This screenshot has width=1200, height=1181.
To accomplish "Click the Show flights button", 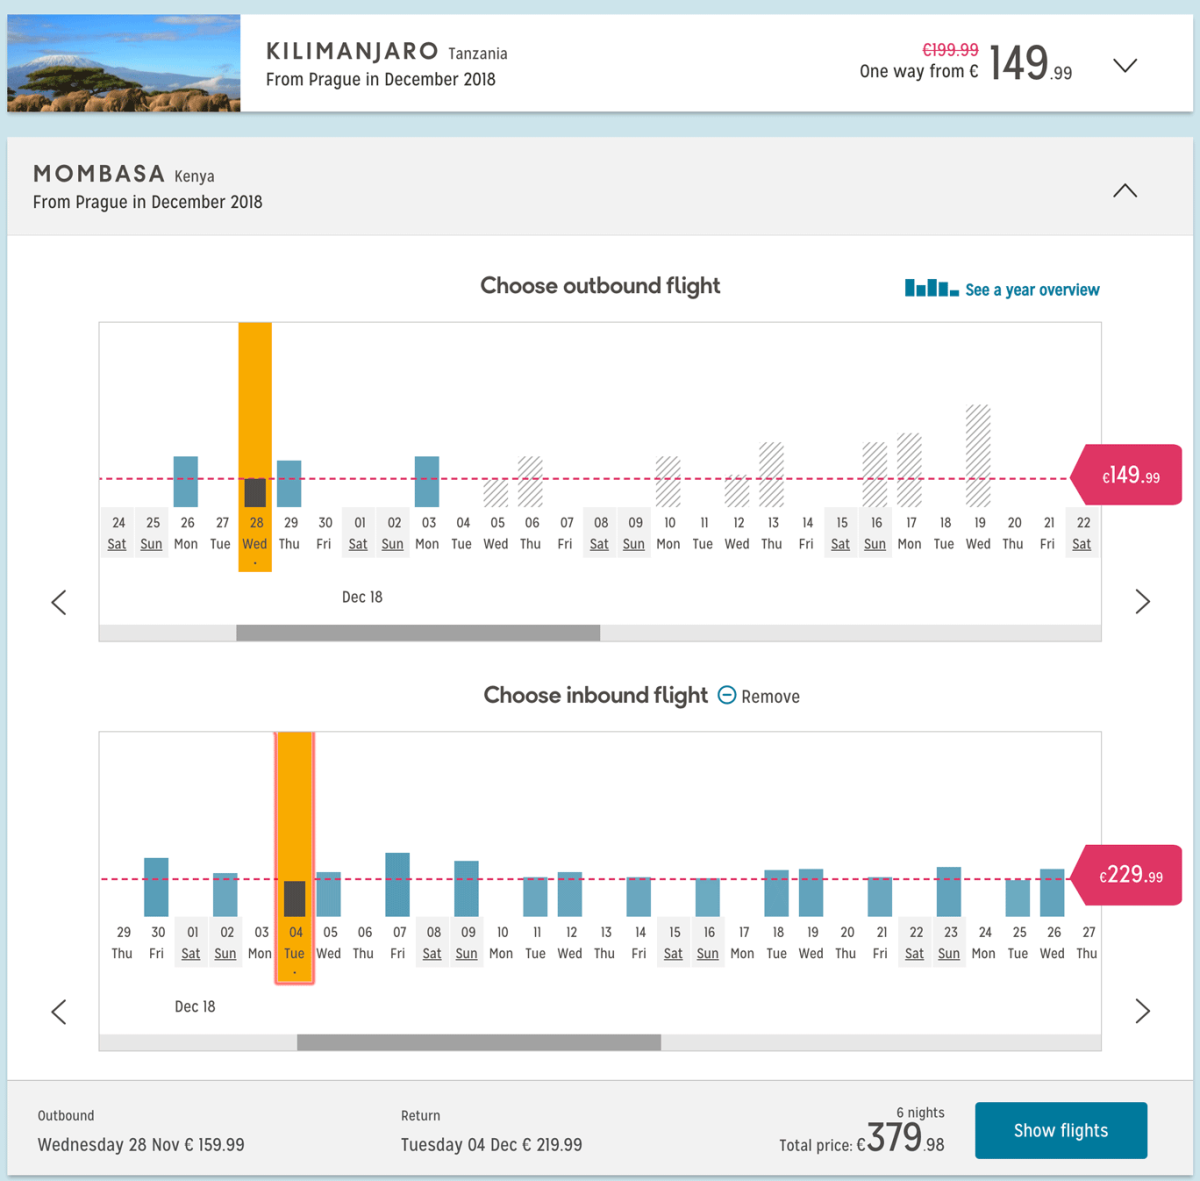I will (x=1060, y=1131).
